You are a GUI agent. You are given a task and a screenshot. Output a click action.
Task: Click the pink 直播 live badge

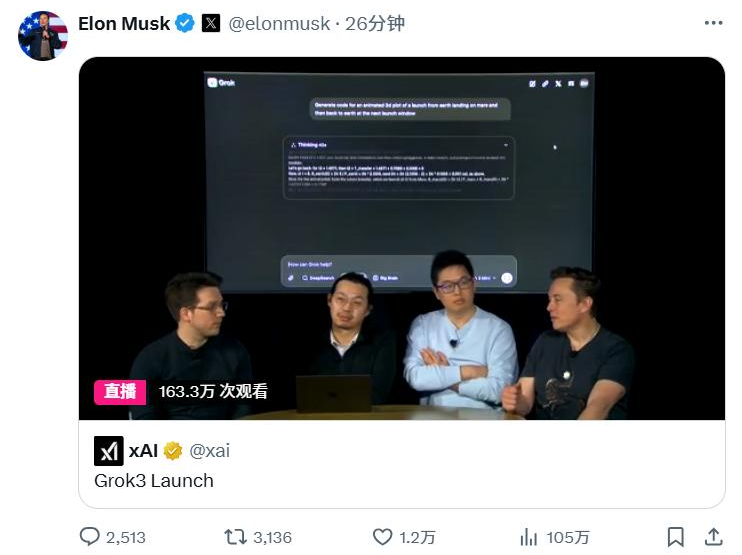click(120, 392)
